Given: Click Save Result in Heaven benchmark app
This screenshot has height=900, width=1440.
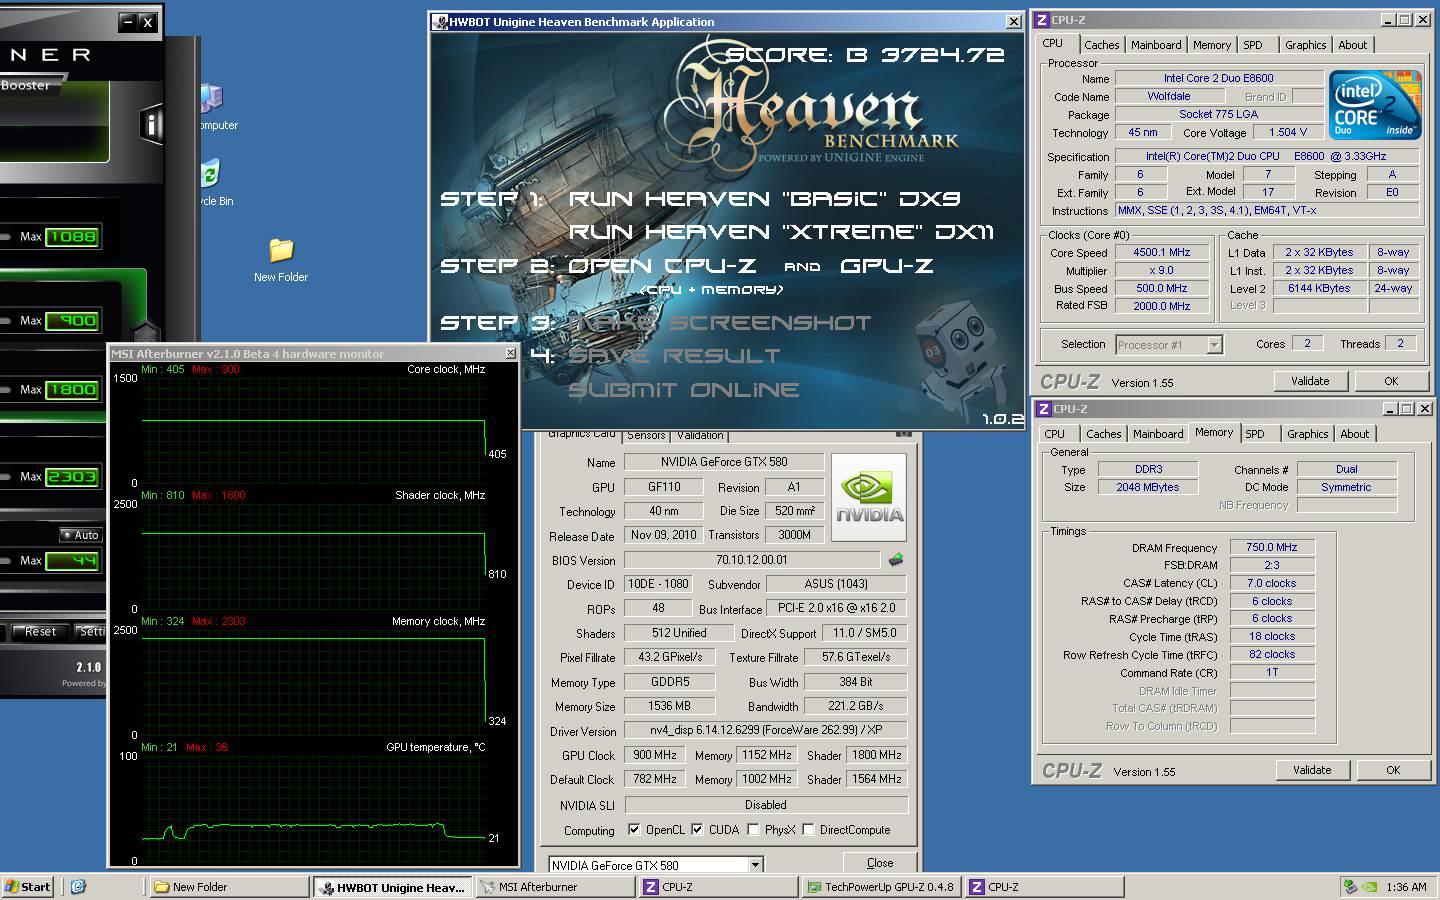Looking at the screenshot, I should tap(674, 356).
